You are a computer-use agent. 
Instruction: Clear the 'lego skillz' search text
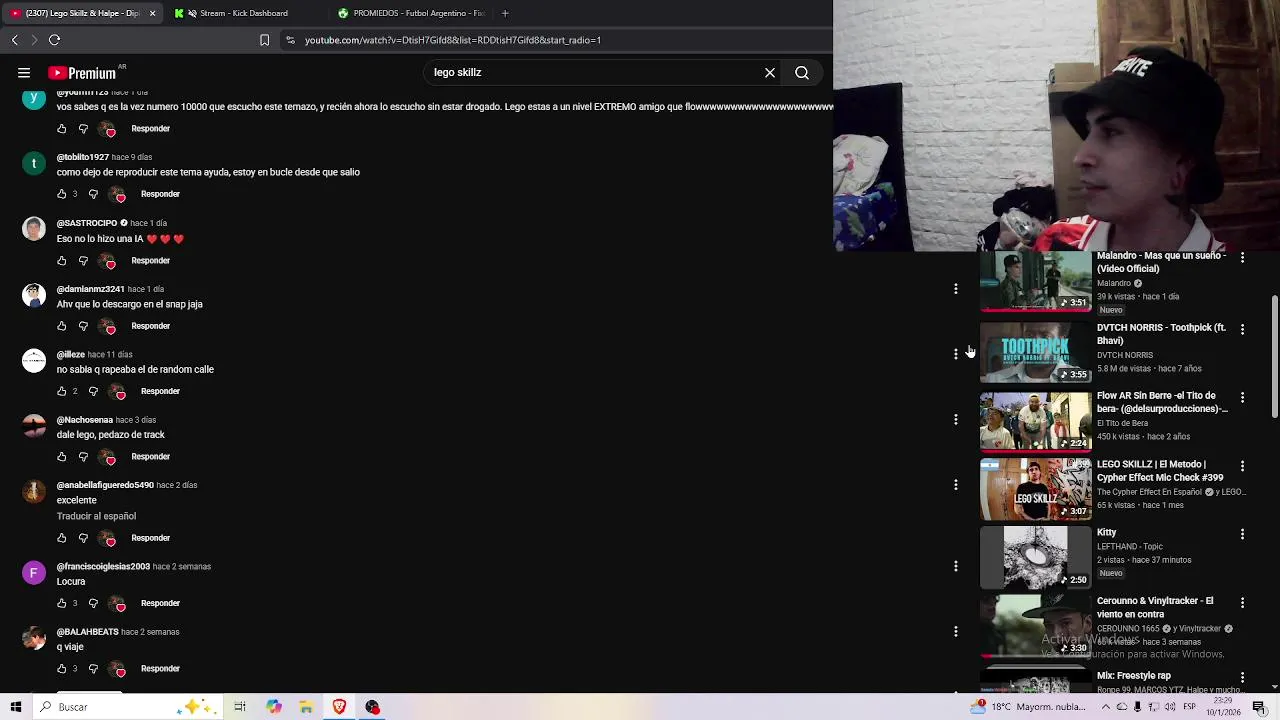coord(770,73)
